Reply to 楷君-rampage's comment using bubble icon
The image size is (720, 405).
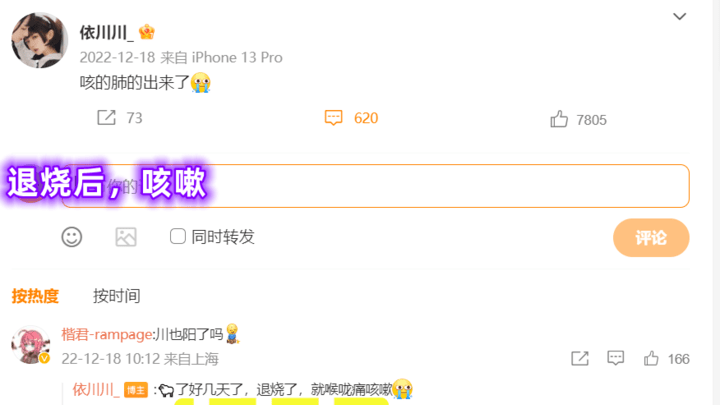coord(615,358)
